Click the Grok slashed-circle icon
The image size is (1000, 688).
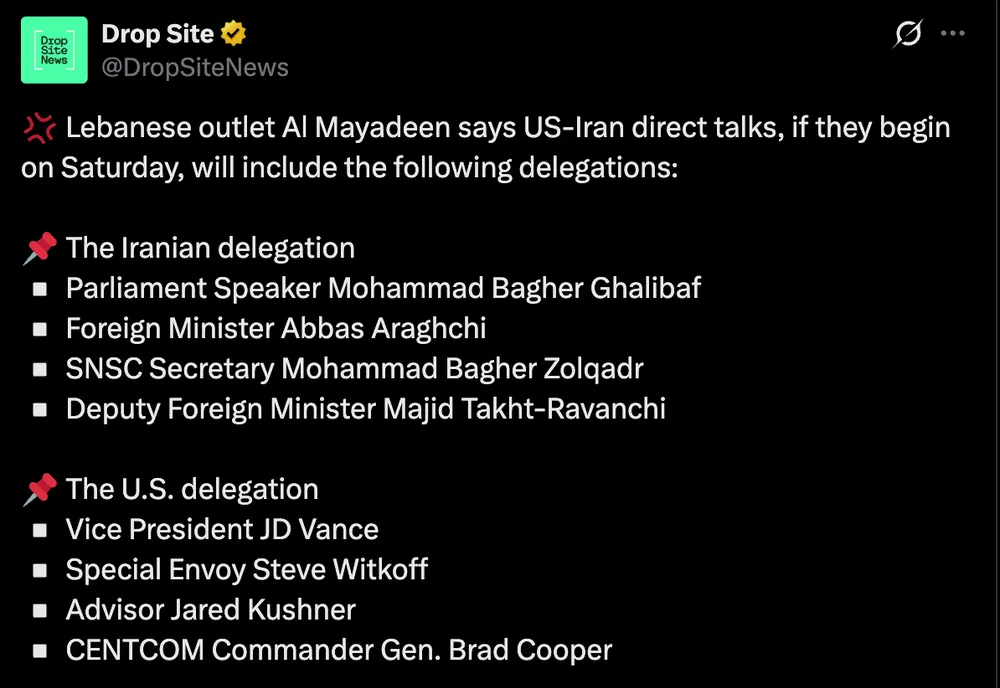click(906, 34)
